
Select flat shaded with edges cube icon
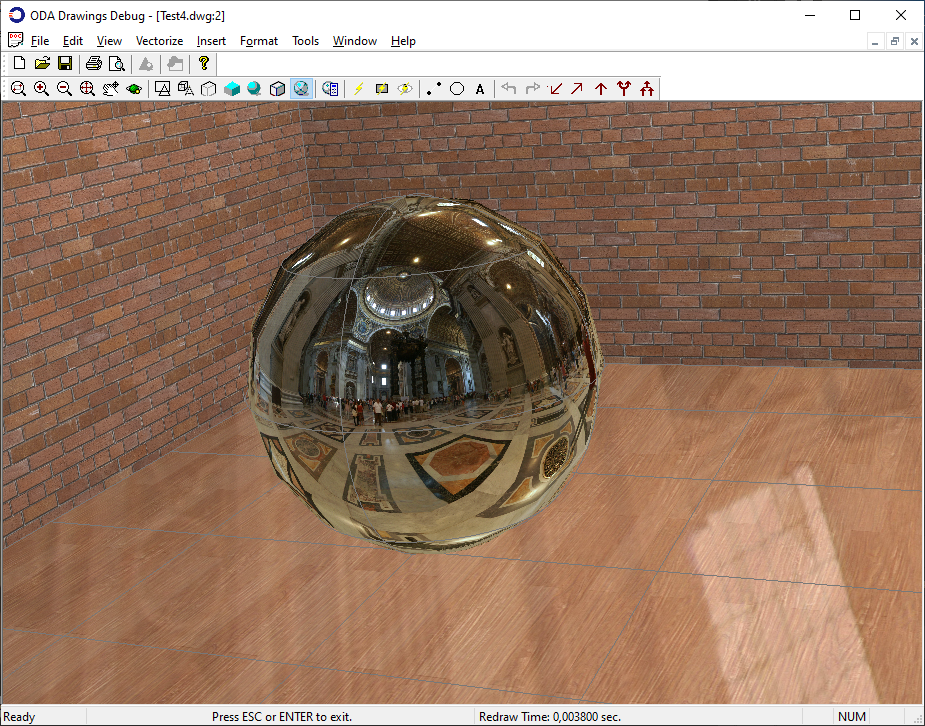(x=277, y=89)
